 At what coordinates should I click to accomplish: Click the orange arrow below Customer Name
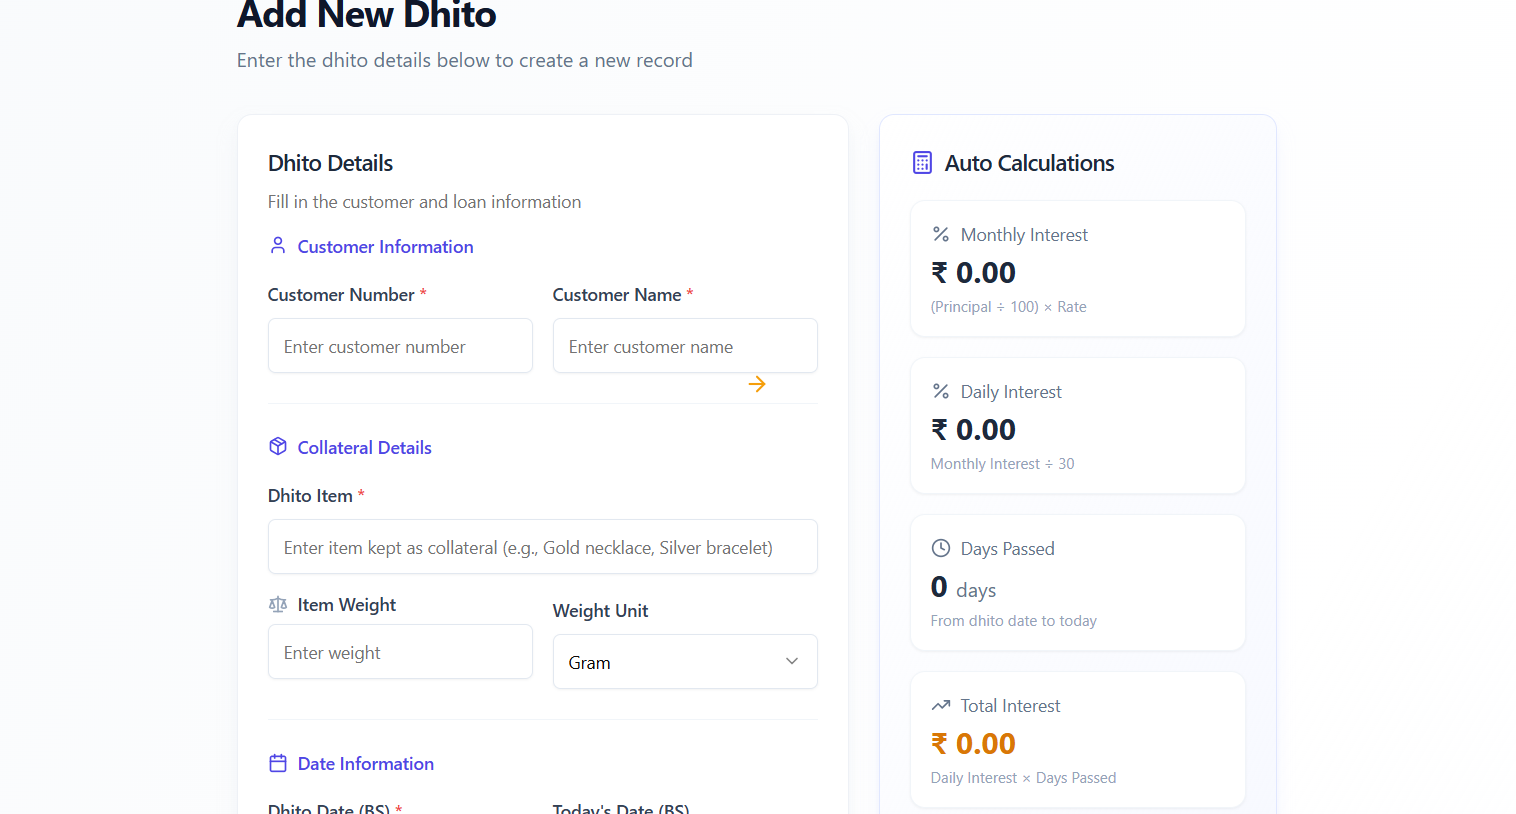coord(757,384)
